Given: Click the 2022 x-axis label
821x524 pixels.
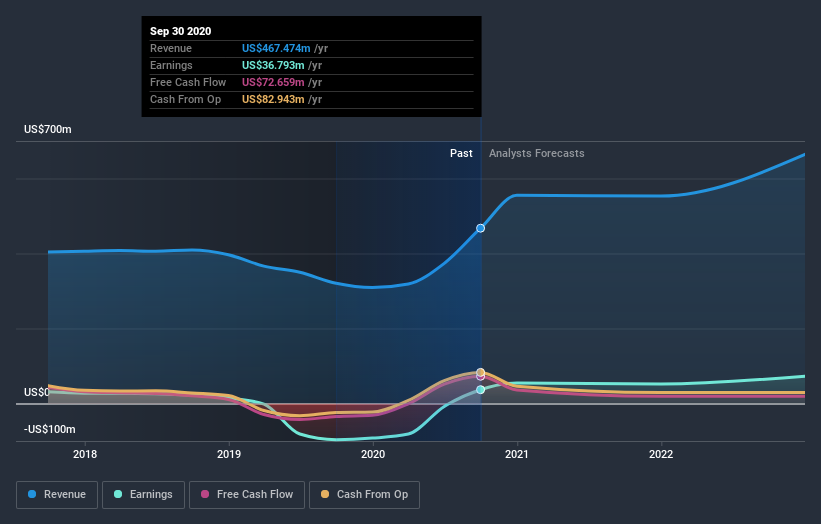Looking at the screenshot, I should (x=661, y=454).
